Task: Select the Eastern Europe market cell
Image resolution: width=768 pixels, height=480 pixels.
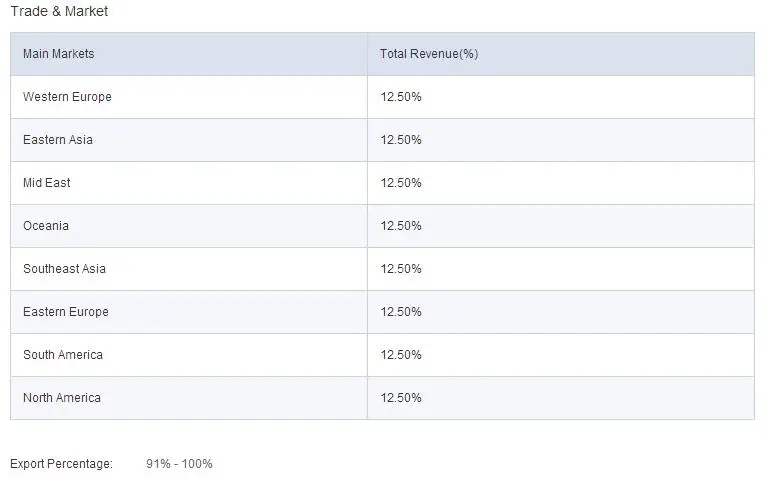Action: [65, 312]
